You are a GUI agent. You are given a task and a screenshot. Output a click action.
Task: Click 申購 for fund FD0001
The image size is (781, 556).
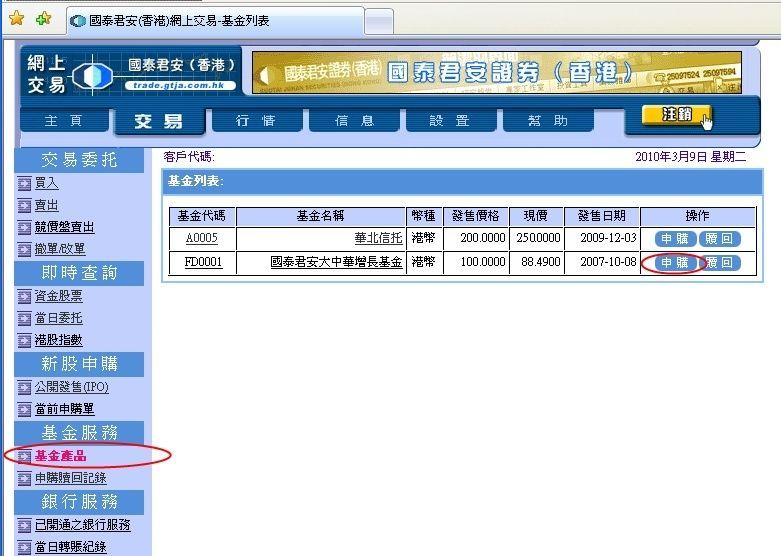point(675,263)
